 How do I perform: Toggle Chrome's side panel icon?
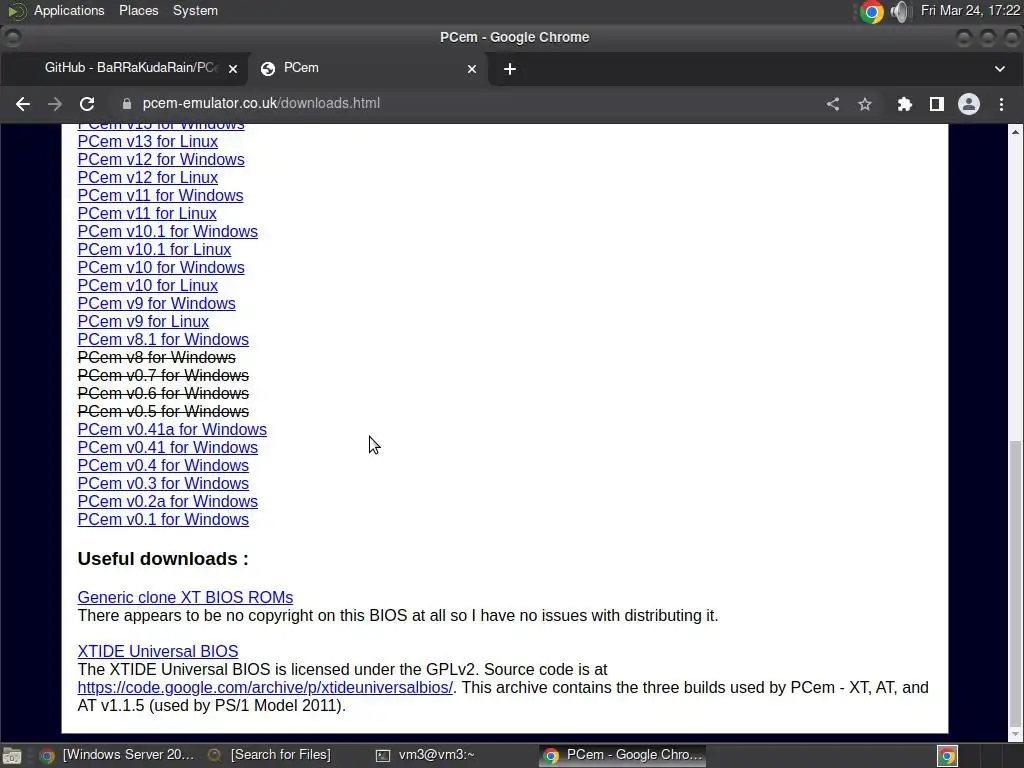pos(936,104)
